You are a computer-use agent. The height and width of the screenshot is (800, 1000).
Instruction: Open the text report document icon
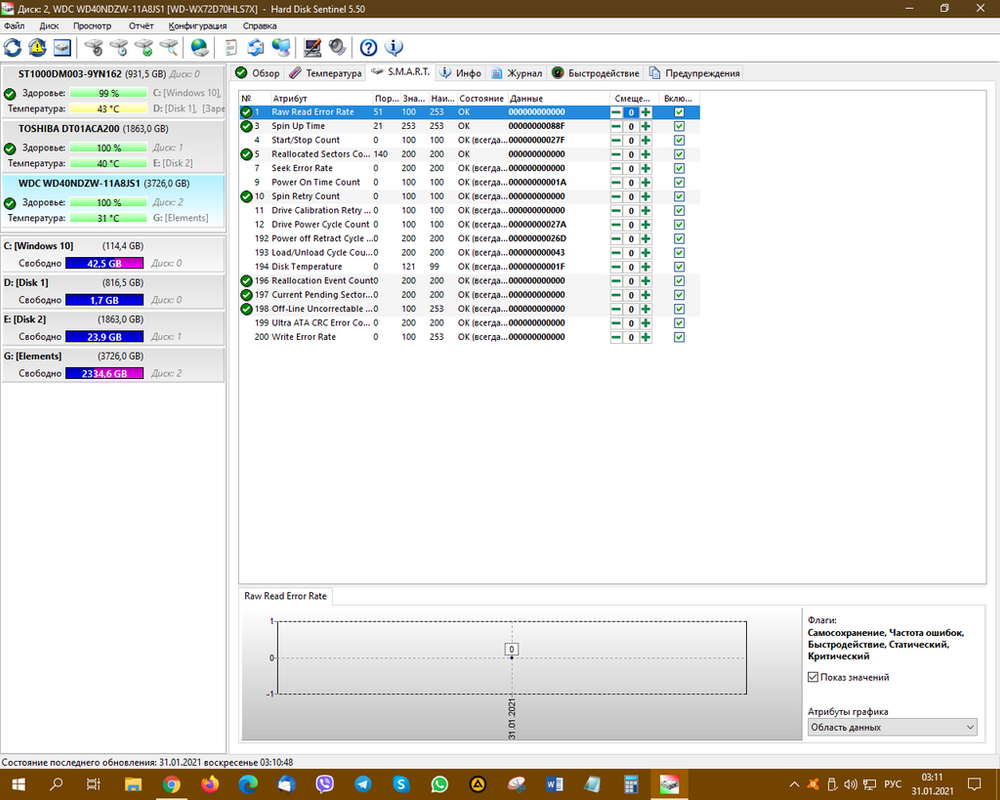[231, 47]
